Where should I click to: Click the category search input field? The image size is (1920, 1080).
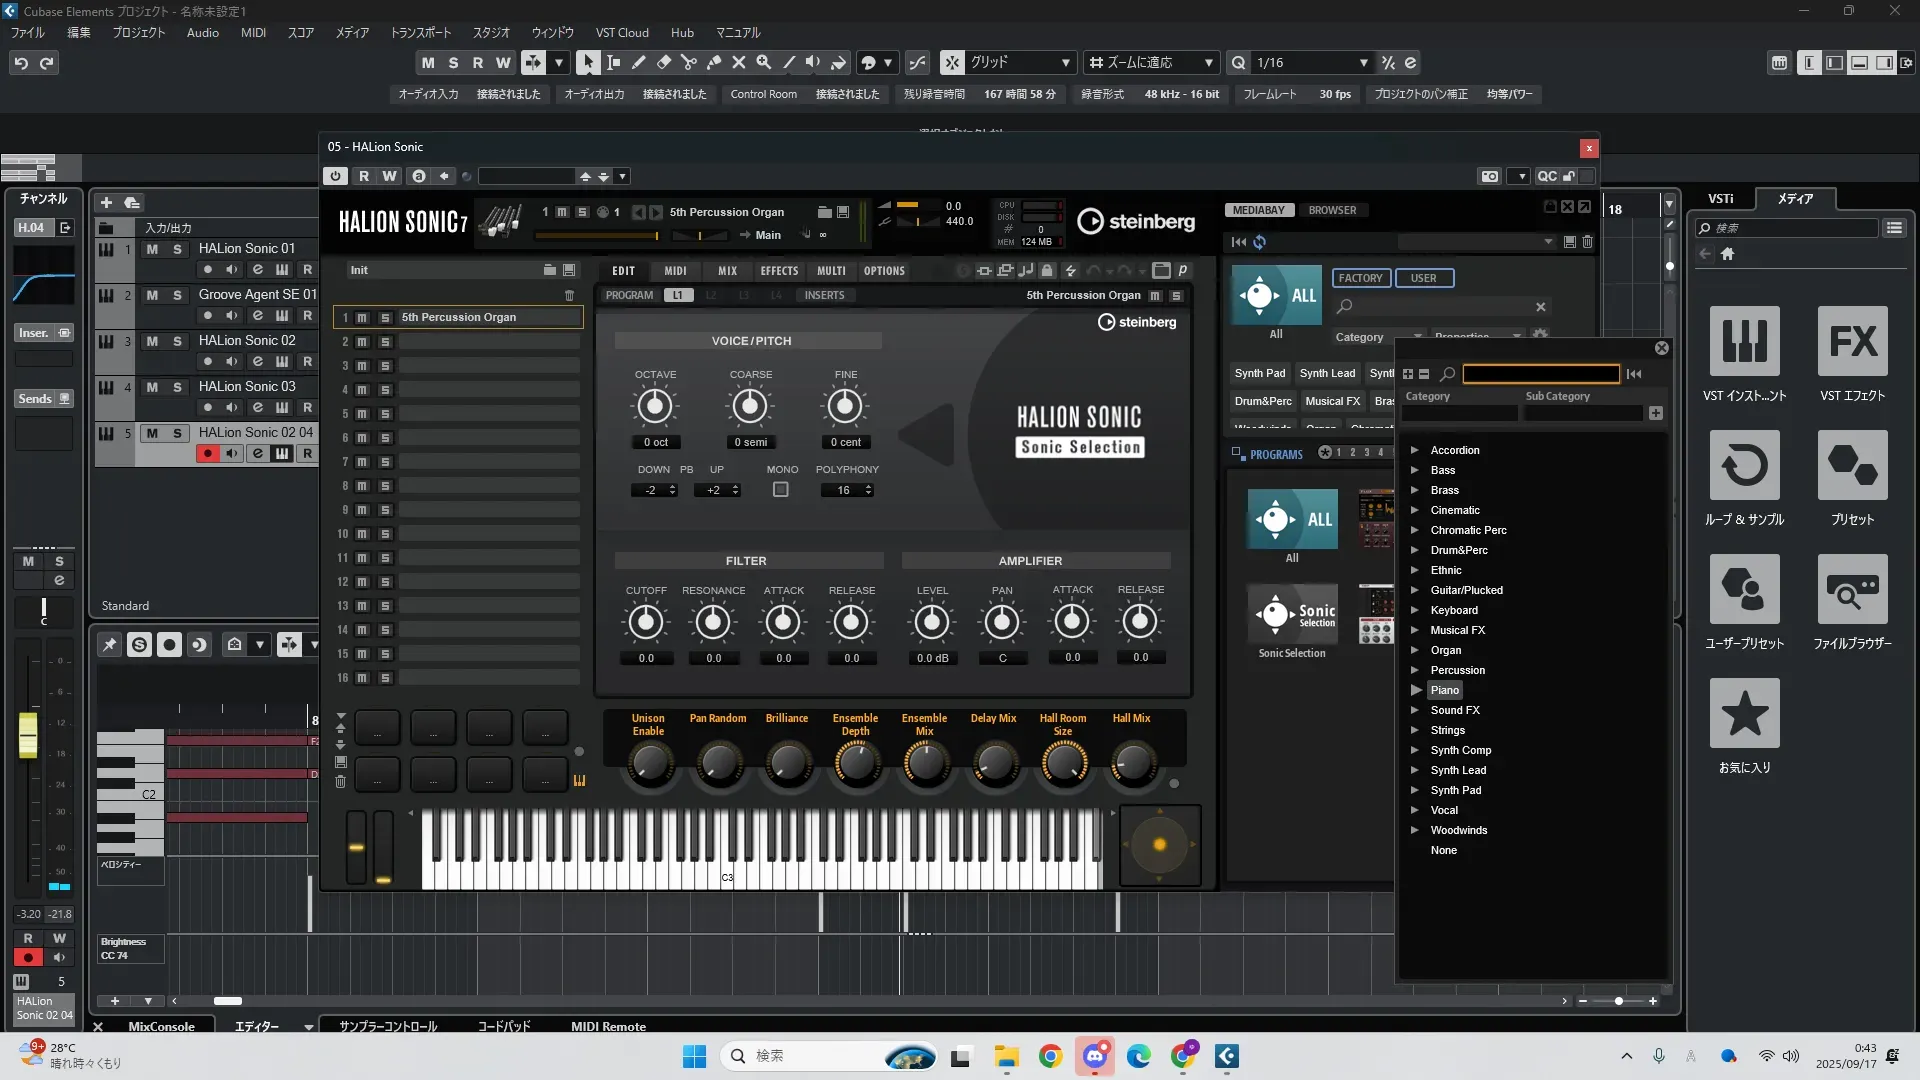pyautogui.click(x=1540, y=374)
